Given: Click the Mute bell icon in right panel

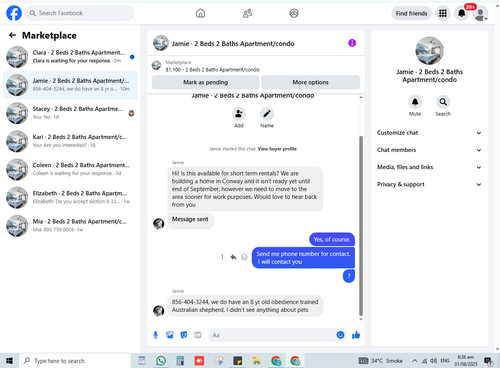Looking at the screenshot, I should [x=415, y=102].
